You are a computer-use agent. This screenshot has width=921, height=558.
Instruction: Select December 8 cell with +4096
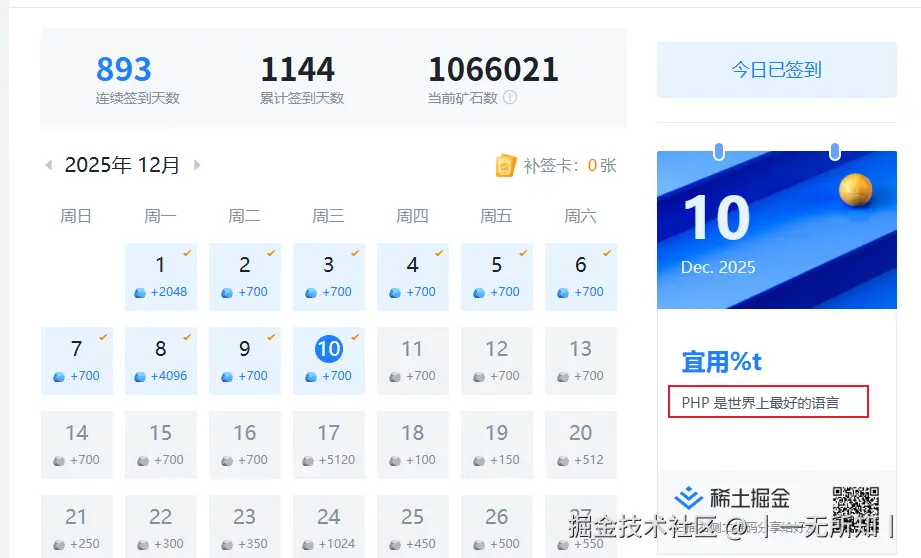pos(161,361)
